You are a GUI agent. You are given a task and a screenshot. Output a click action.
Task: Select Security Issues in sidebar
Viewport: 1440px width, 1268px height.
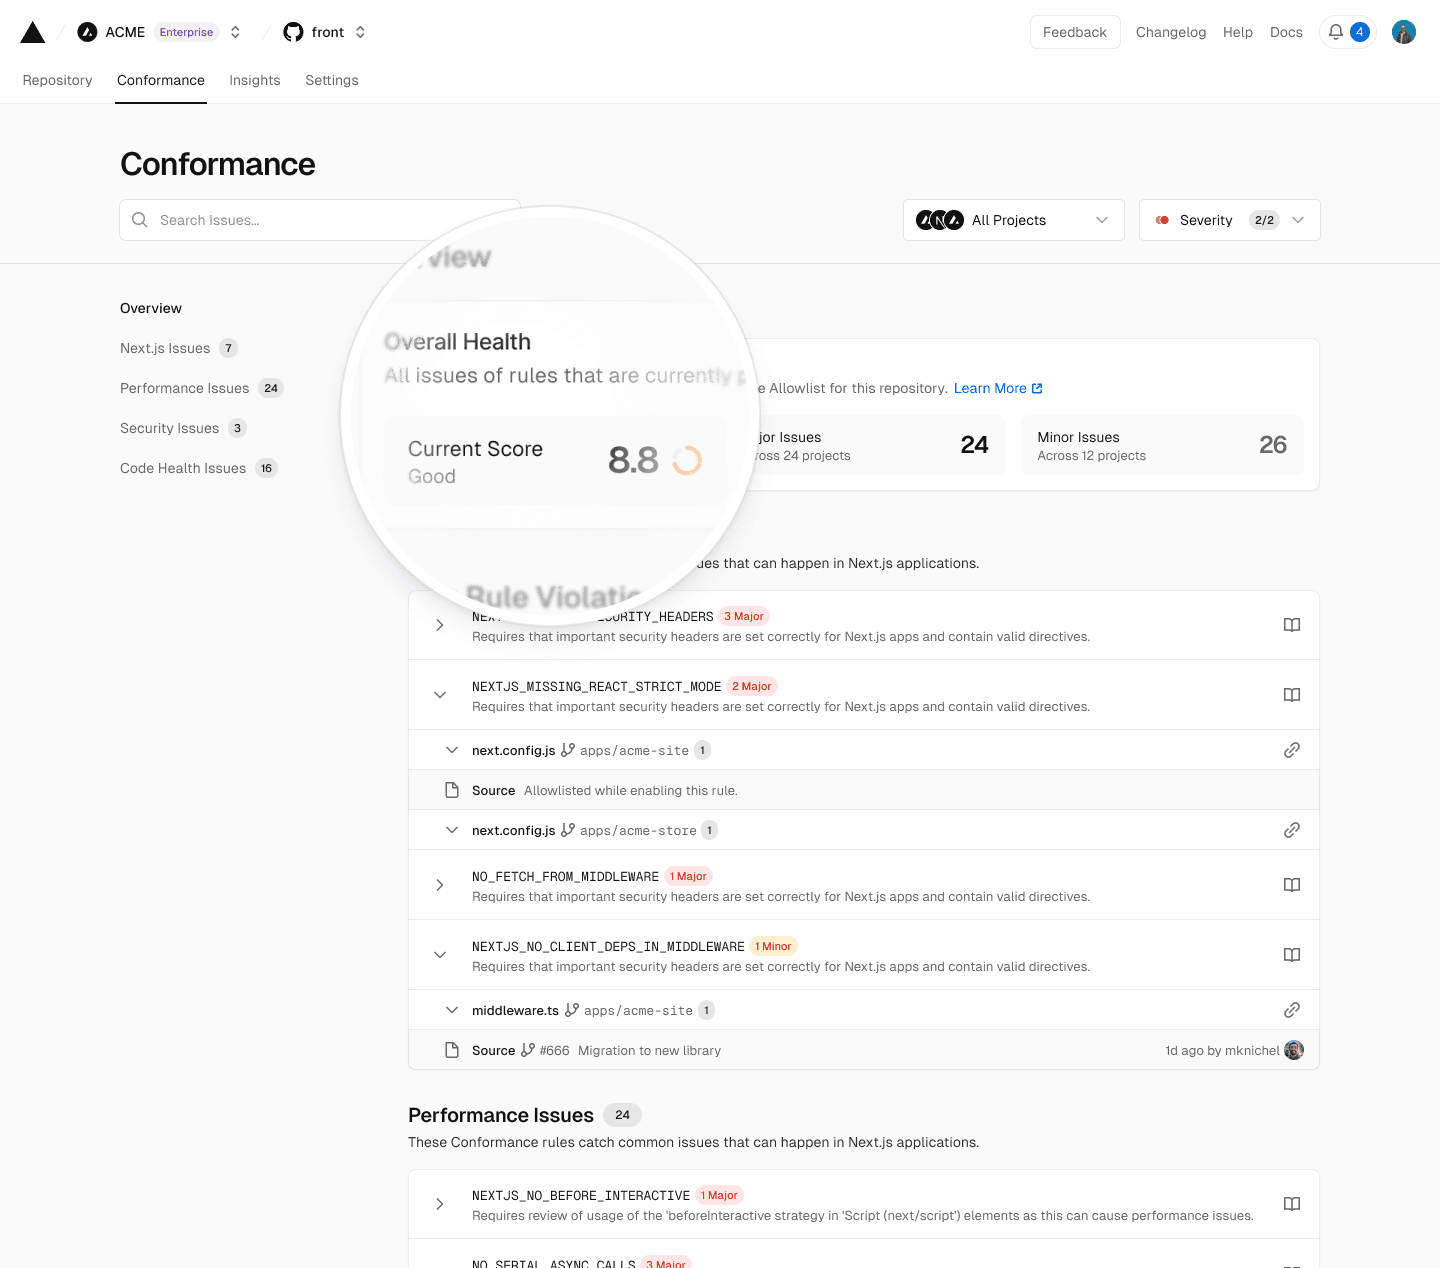(169, 428)
